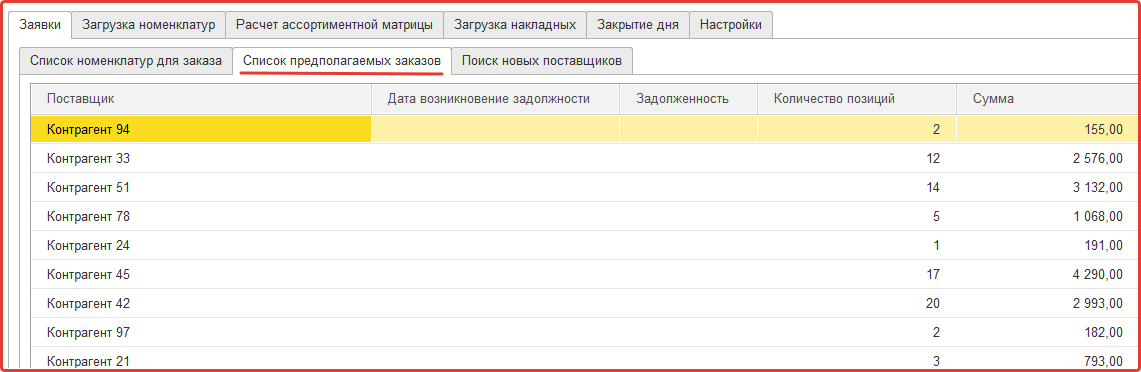
Task: Select row Контрагент 33
Action: 585,158
